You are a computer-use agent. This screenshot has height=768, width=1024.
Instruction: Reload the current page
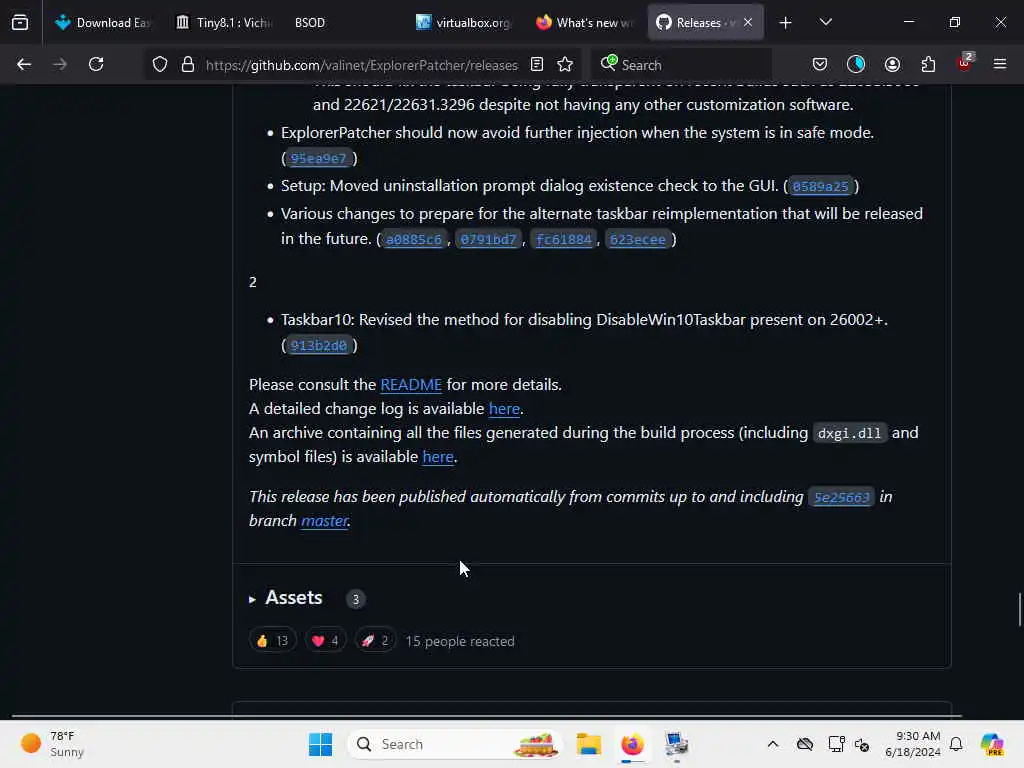tap(96, 64)
